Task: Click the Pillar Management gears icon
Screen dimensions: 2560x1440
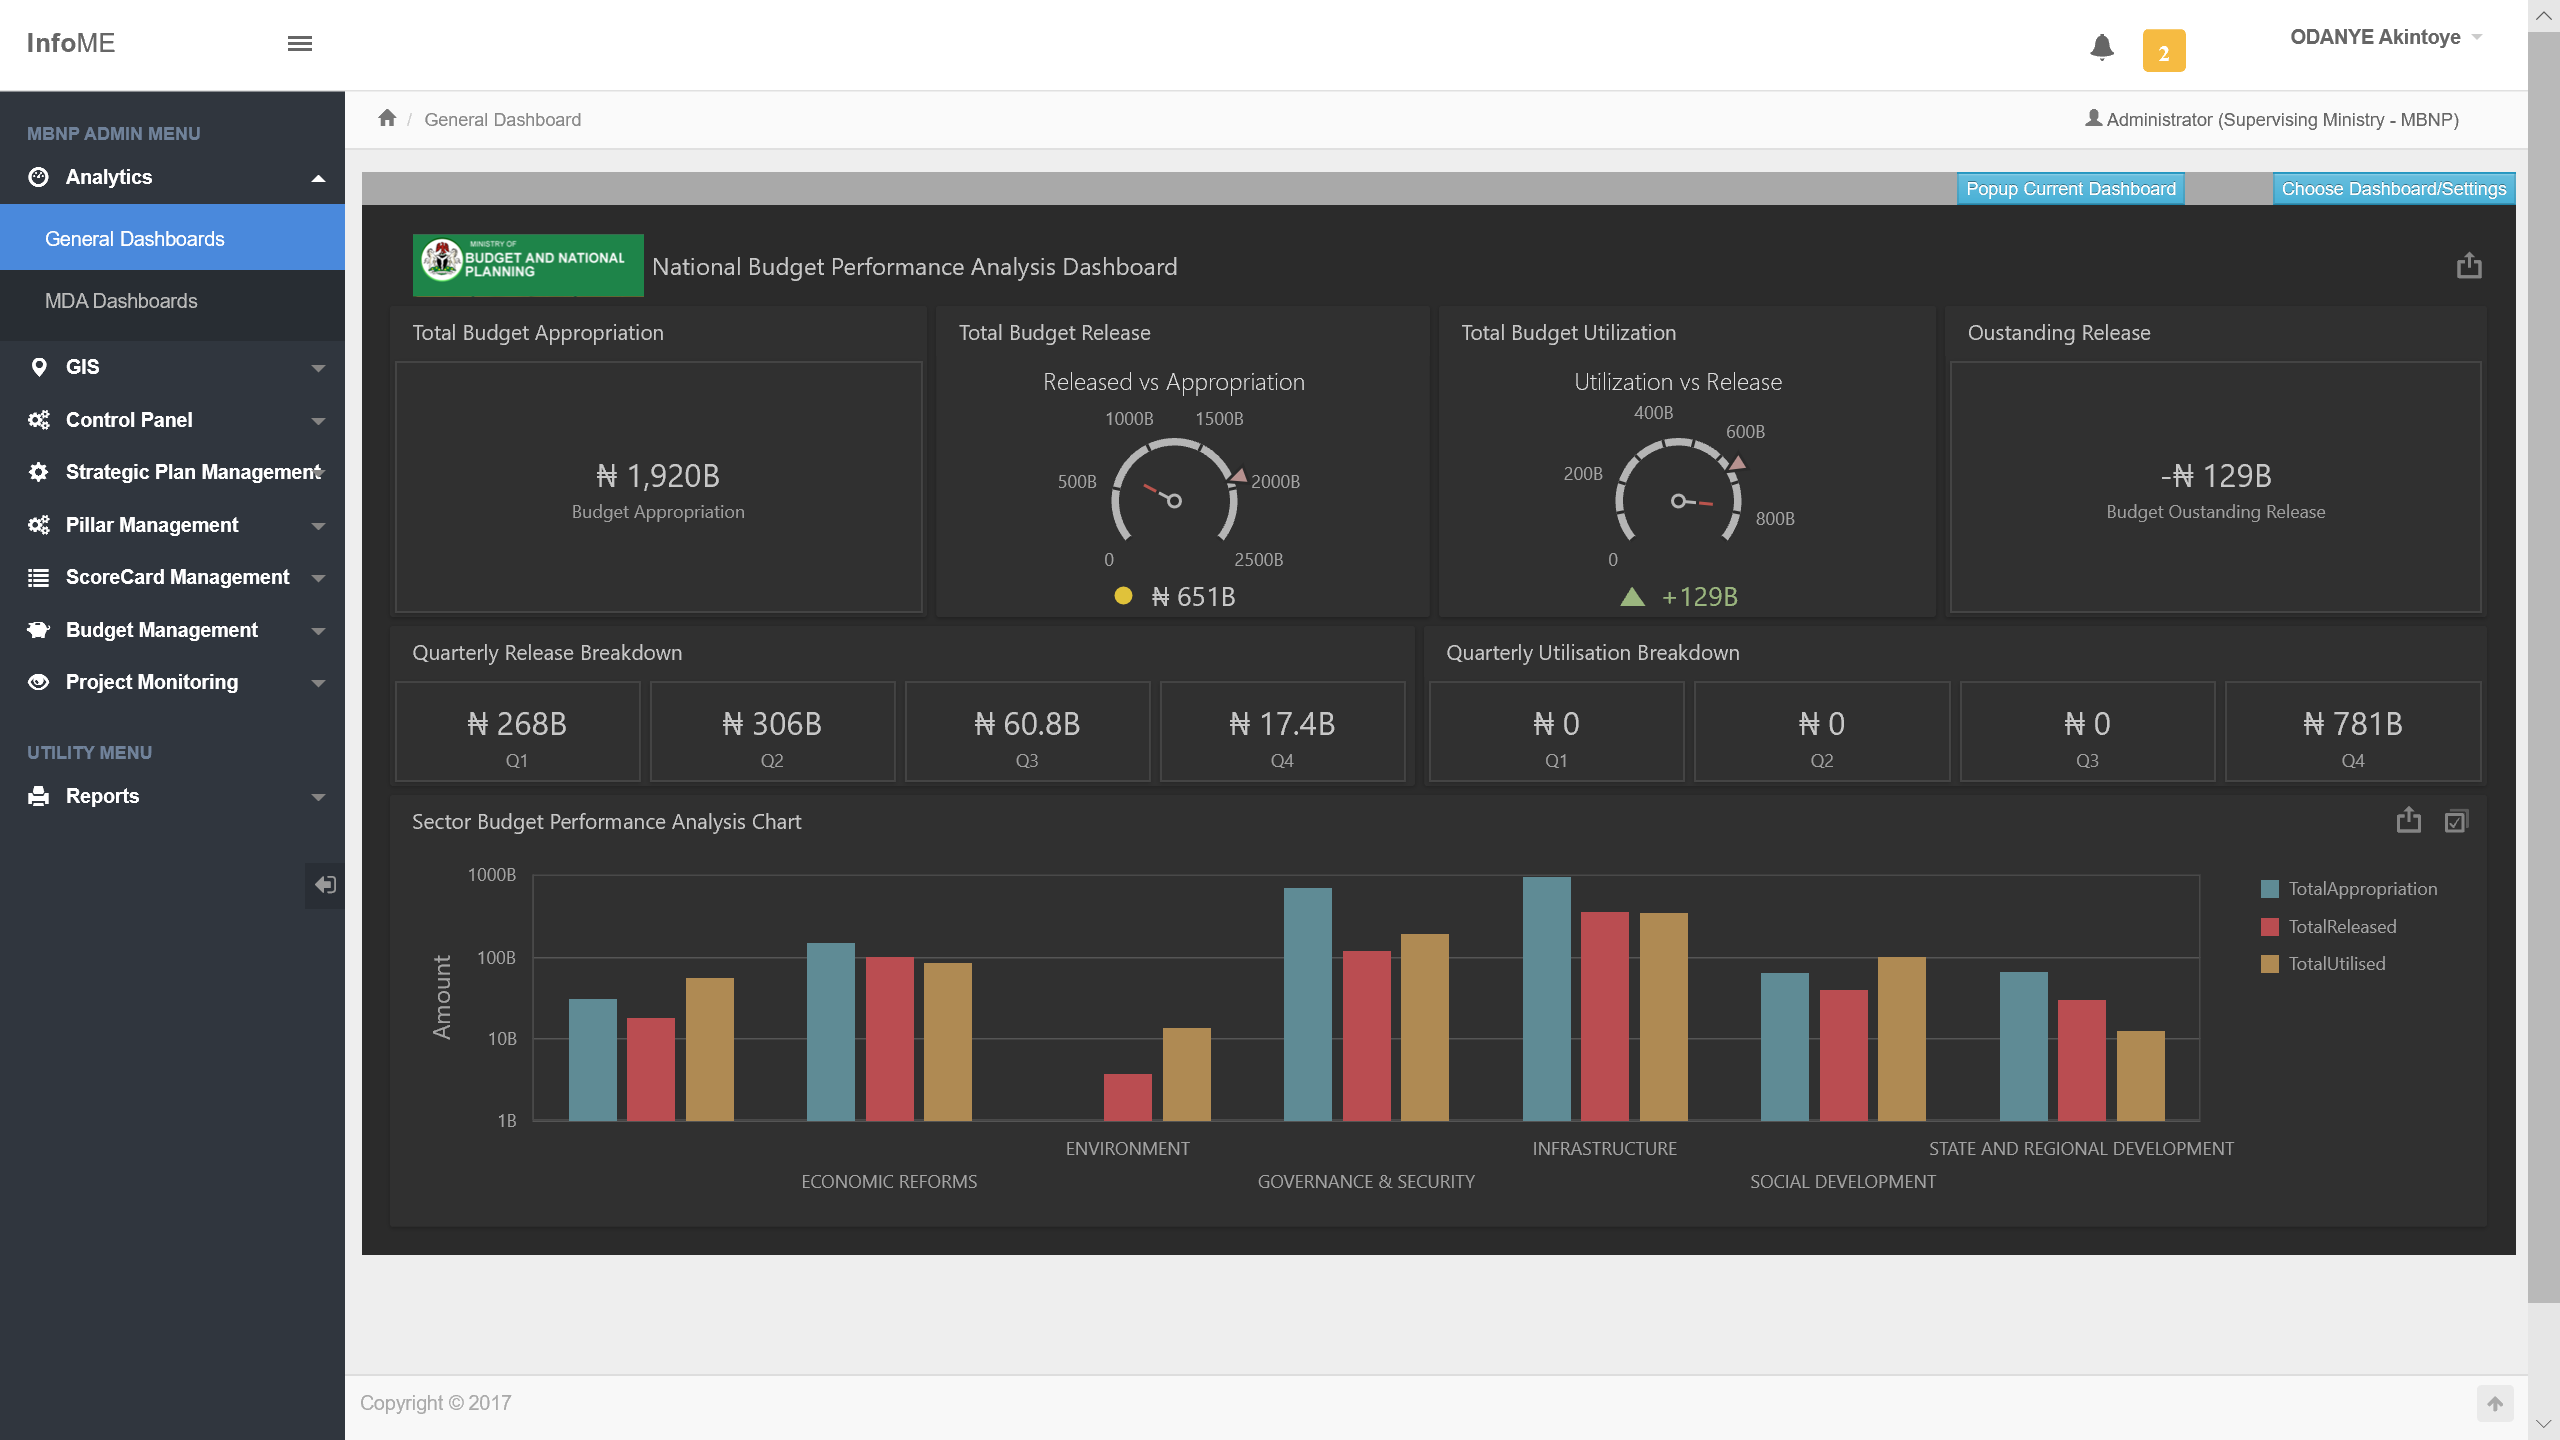Action: point(38,525)
